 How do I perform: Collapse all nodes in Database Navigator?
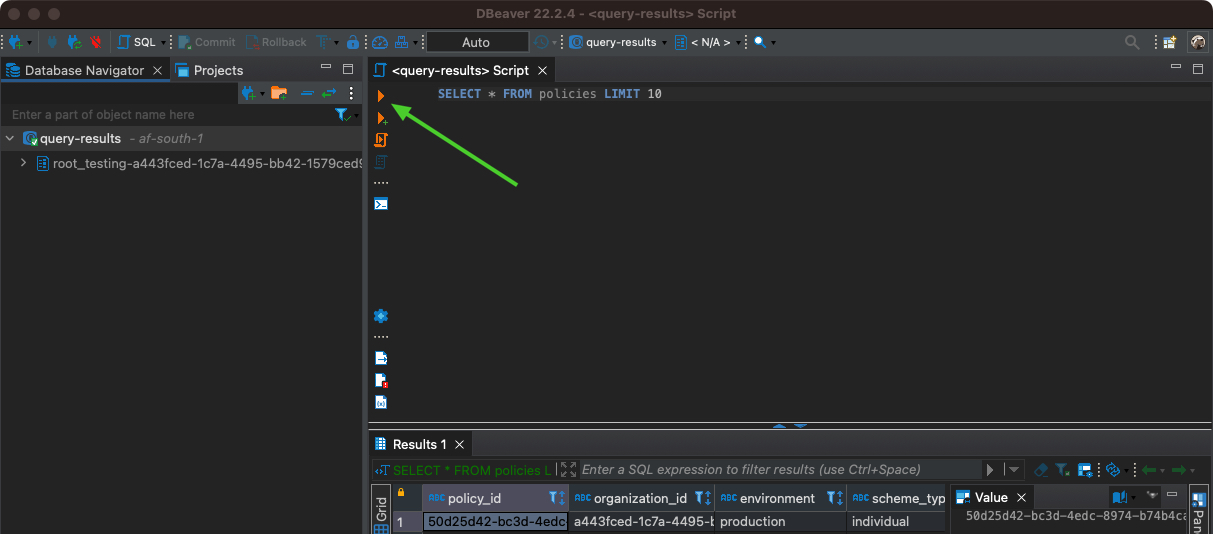pos(307,93)
